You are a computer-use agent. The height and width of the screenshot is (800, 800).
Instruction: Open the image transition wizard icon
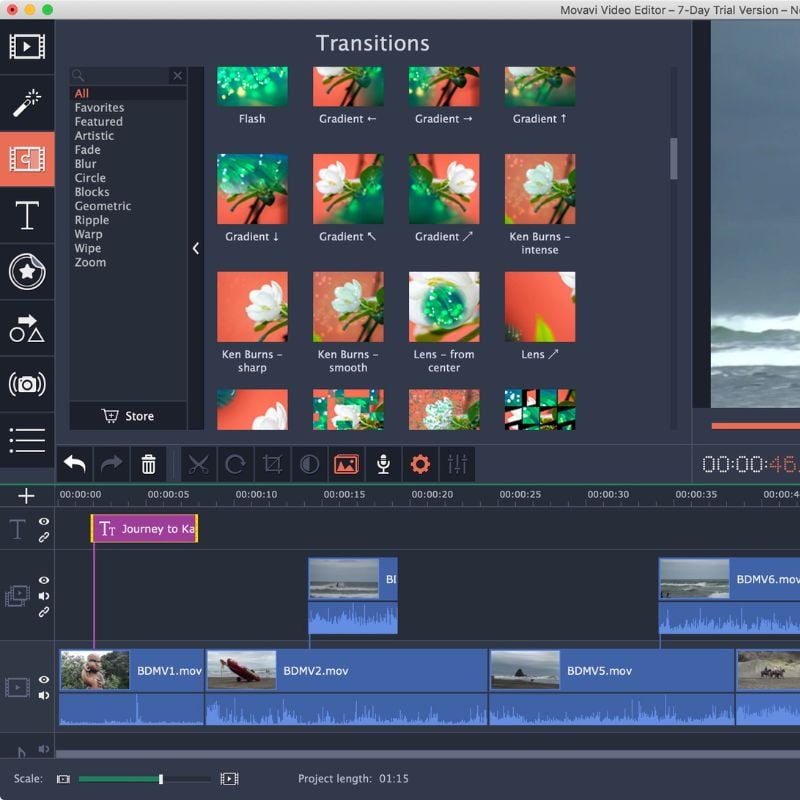(346, 464)
